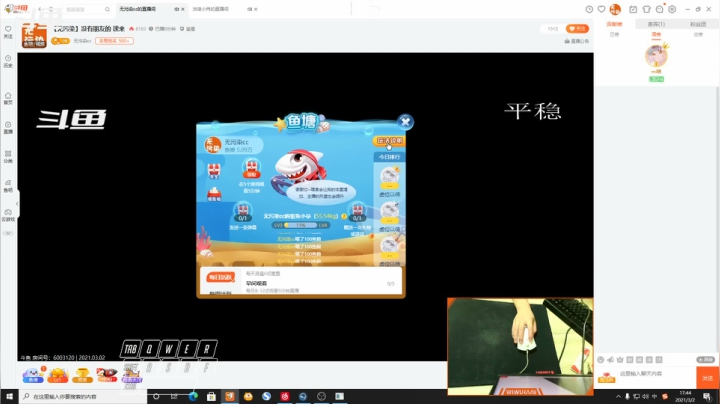Open the small red treasure chest below the anchor avatar

pos(214,171)
